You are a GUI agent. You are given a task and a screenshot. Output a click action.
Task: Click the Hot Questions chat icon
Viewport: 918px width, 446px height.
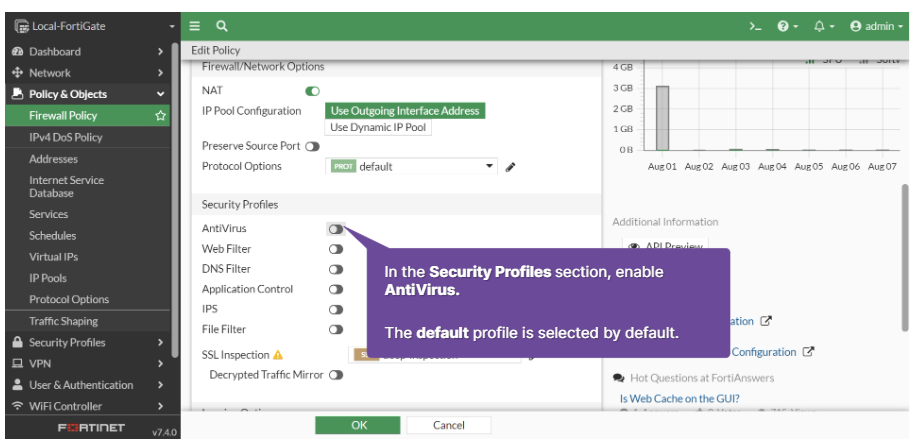tap(618, 378)
